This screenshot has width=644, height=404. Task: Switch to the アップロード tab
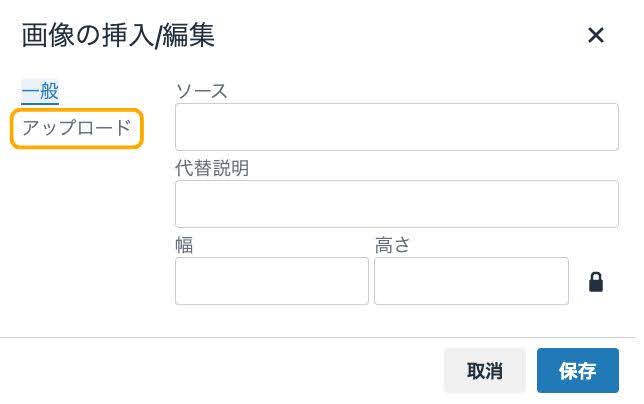(x=77, y=128)
